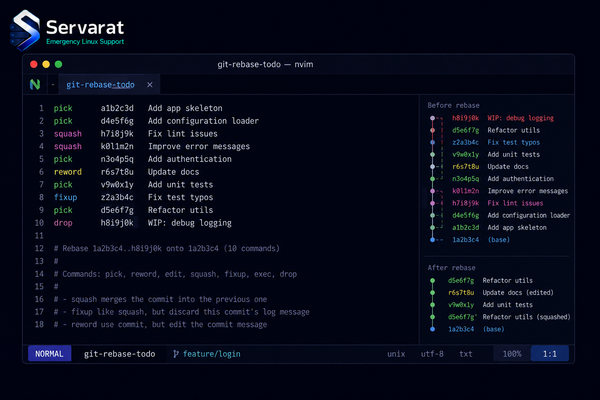Click the Neovim logo icon in the tab bar
Viewport: 600px width, 400px height.
point(35,84)
